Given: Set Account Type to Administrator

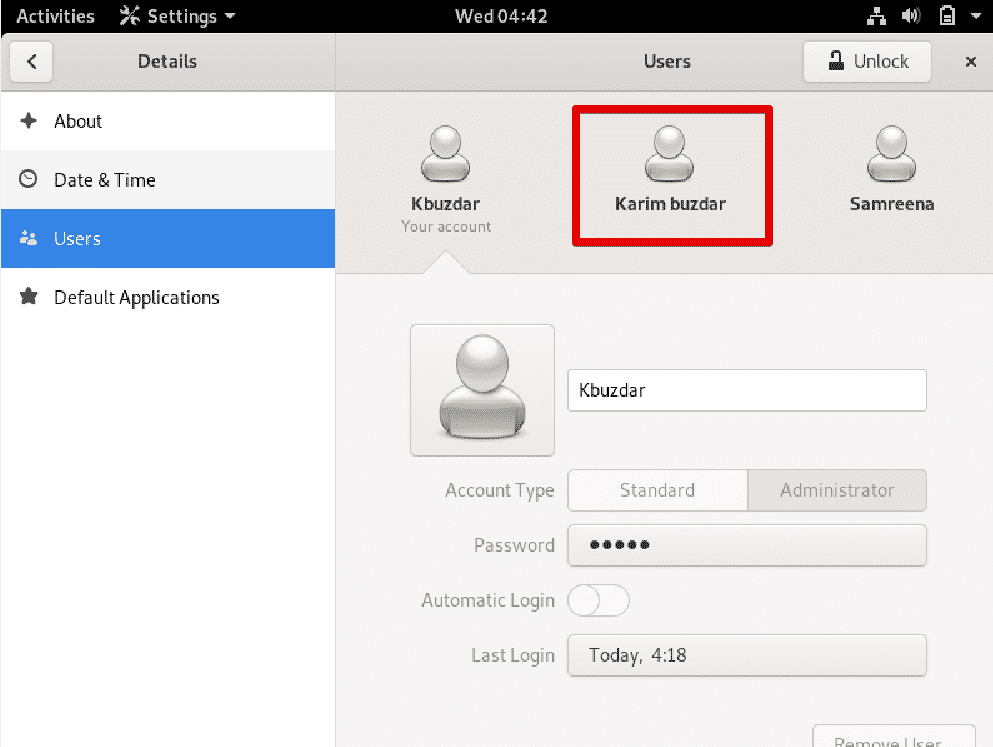Looking at the screenshot, I should click(x=837, y=491).
